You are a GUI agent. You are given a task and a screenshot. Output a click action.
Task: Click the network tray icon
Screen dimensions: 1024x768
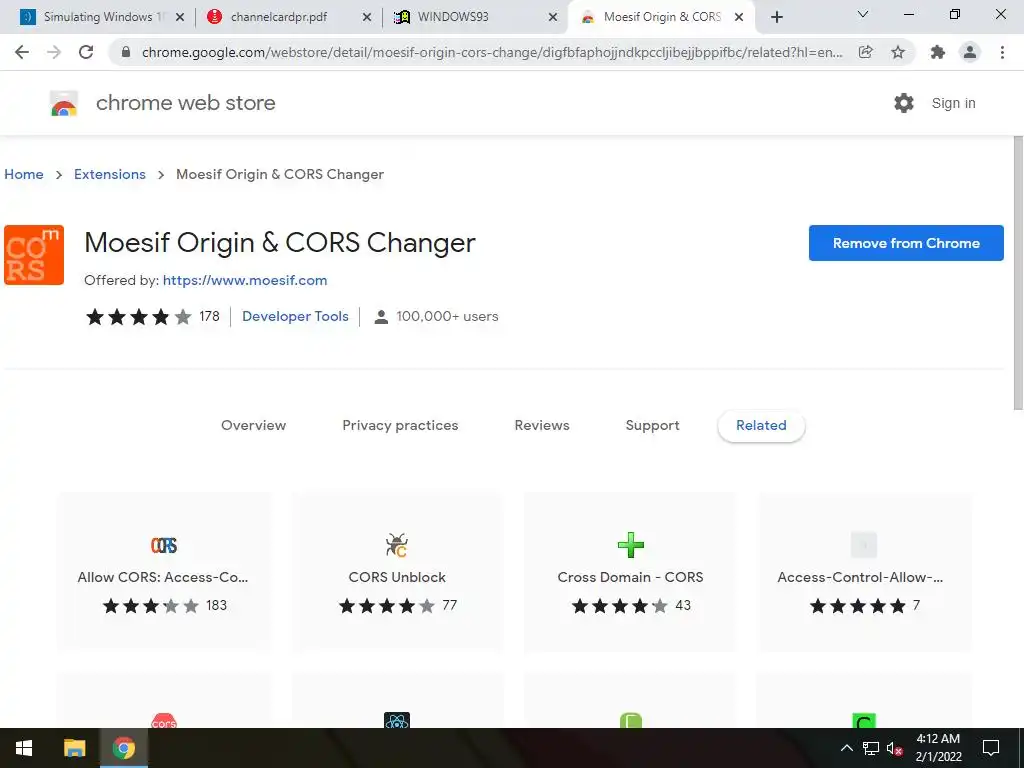point(871,748)
